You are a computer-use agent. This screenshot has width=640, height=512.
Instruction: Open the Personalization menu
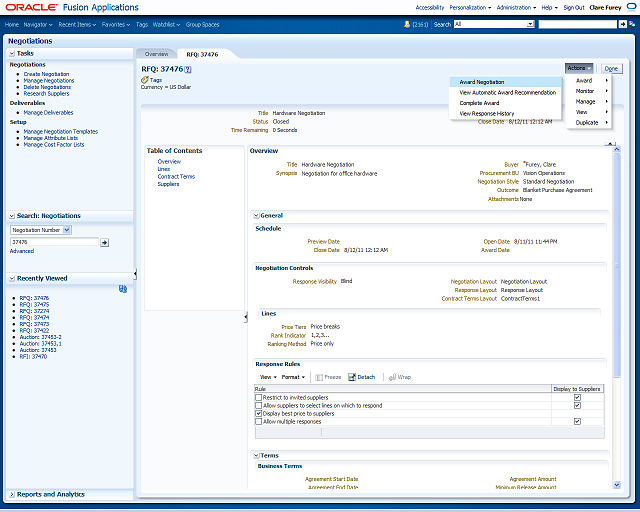pyautogui.click(x=470, y=8)
